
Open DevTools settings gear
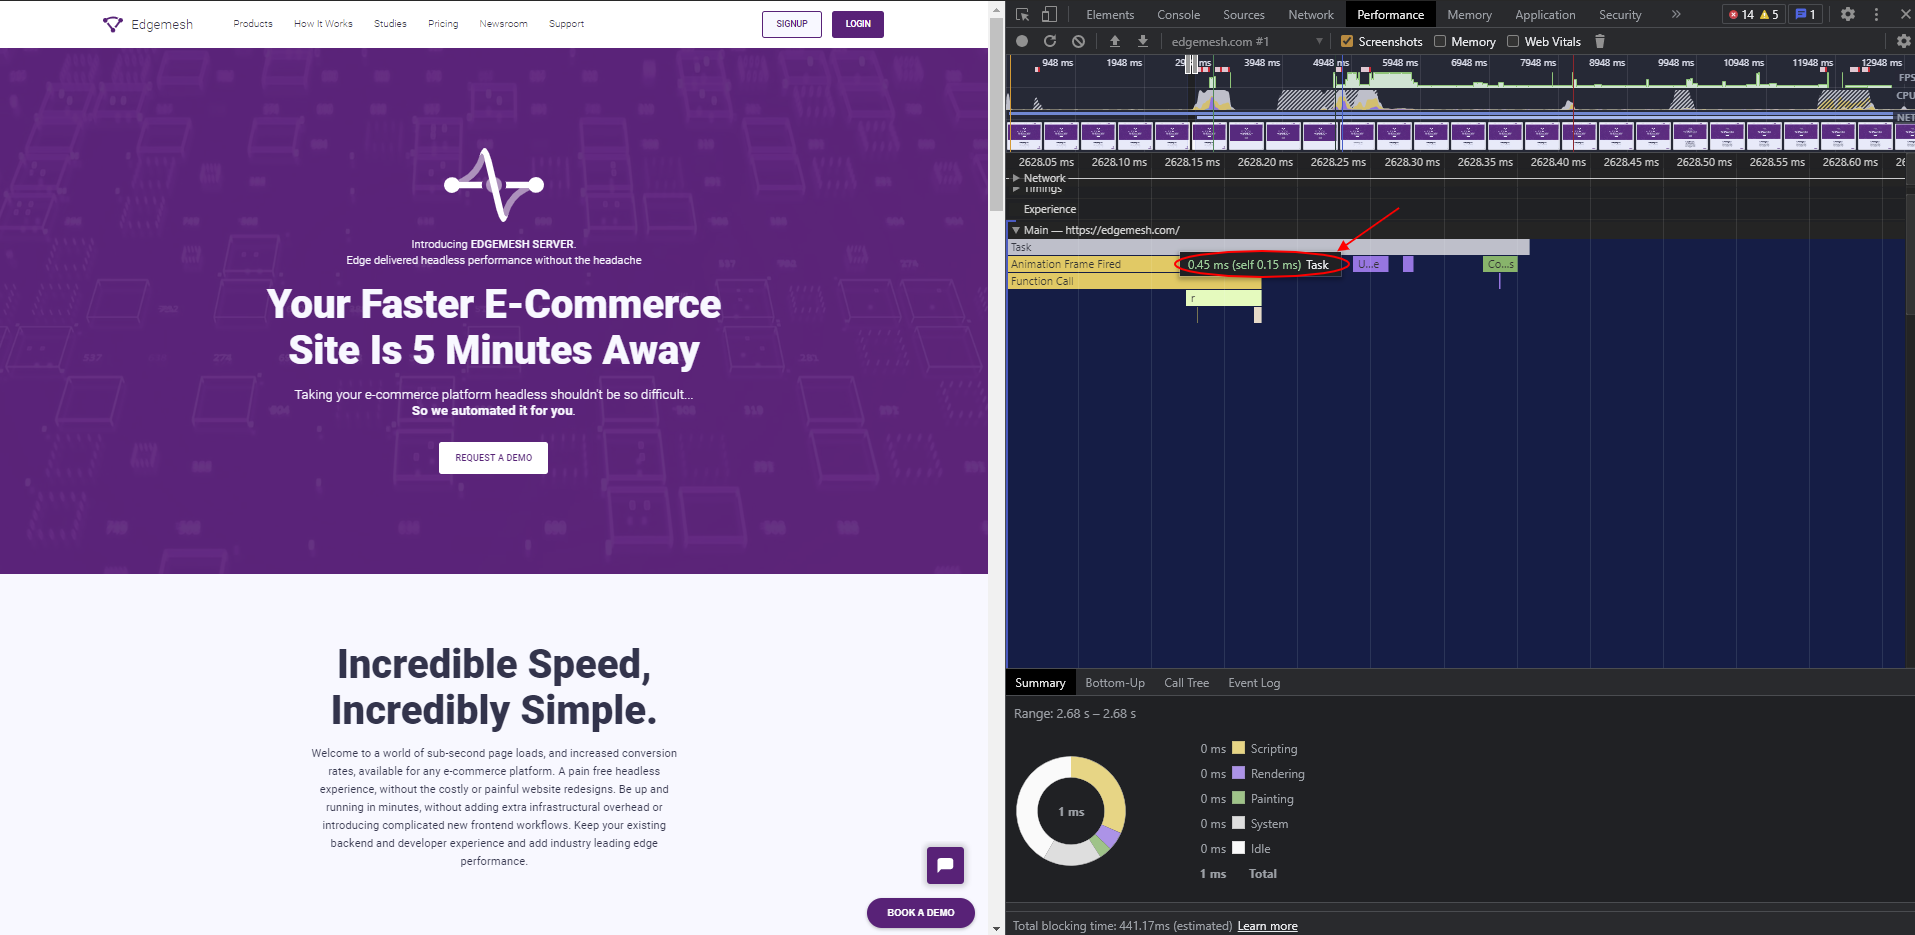coord(1848,14)
